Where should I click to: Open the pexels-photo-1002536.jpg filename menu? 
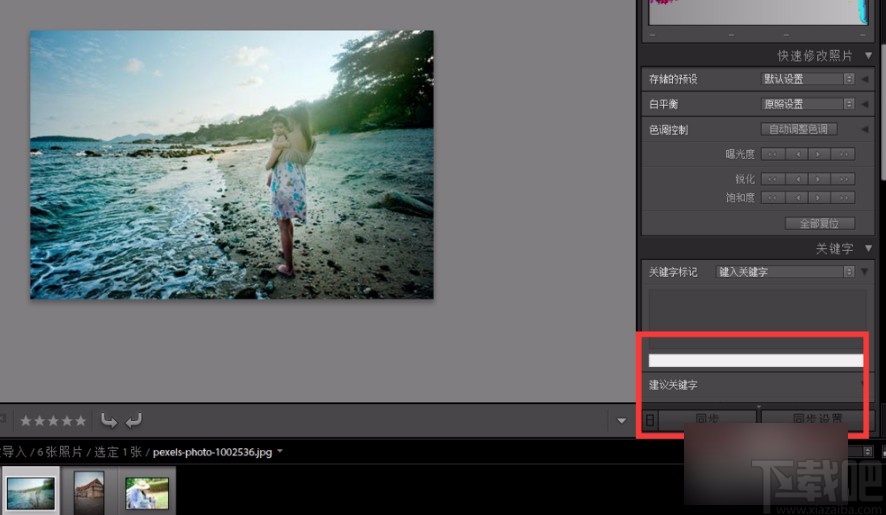(x=218, y=452)
